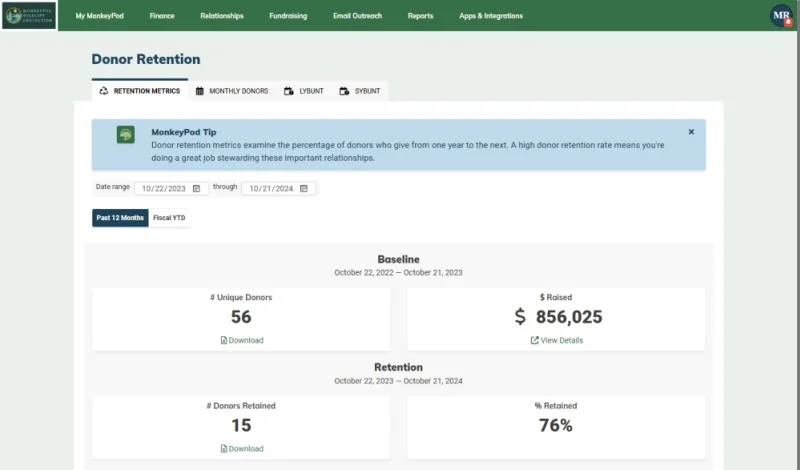
Task: Click the start date input field
Action: [171, 188]
